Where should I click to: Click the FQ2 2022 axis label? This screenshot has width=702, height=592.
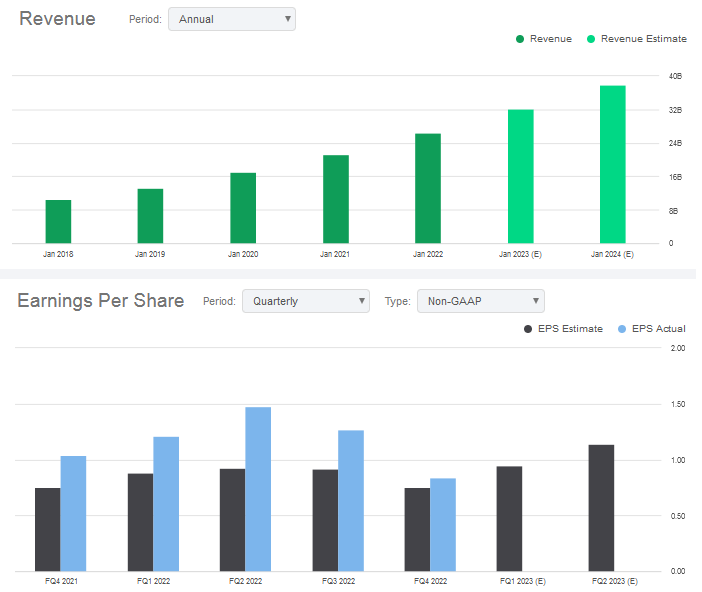(x=245, y=581)
